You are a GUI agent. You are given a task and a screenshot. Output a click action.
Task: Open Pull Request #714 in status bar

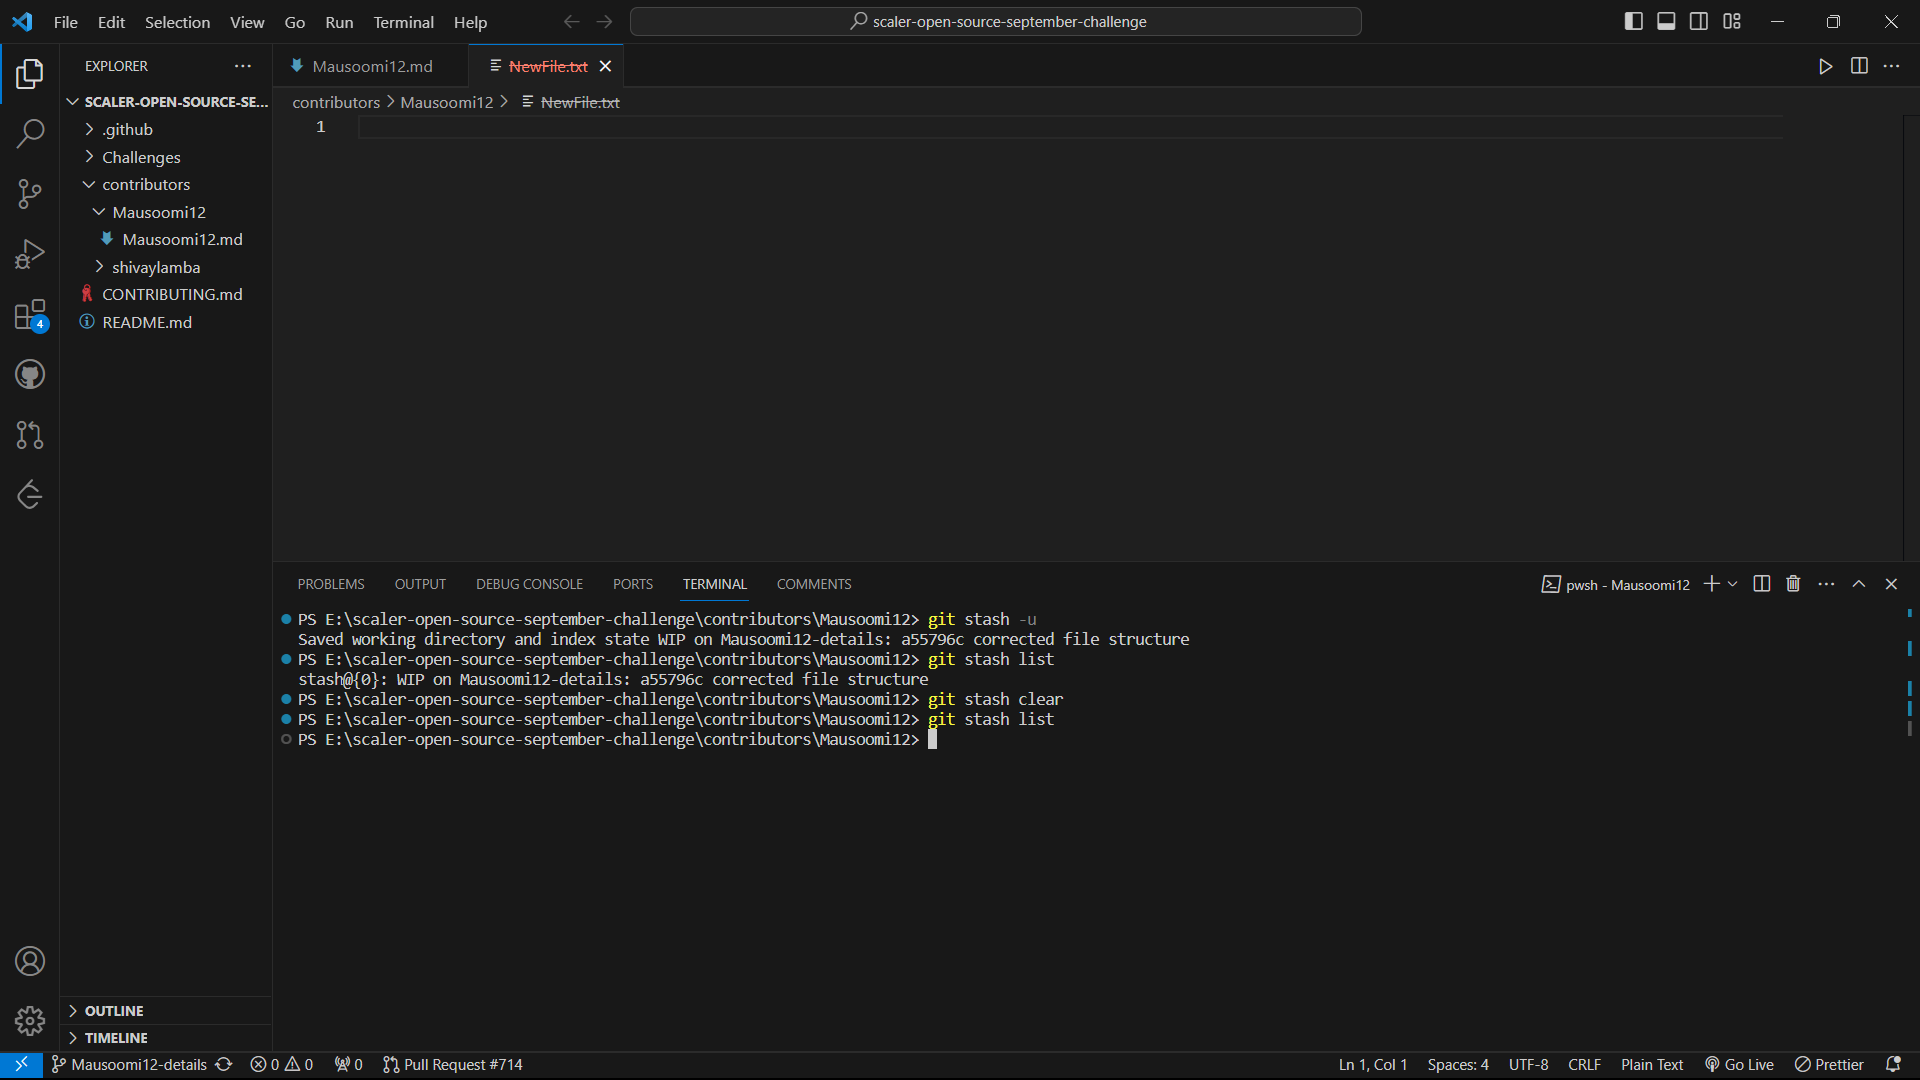pos(453,1064)
